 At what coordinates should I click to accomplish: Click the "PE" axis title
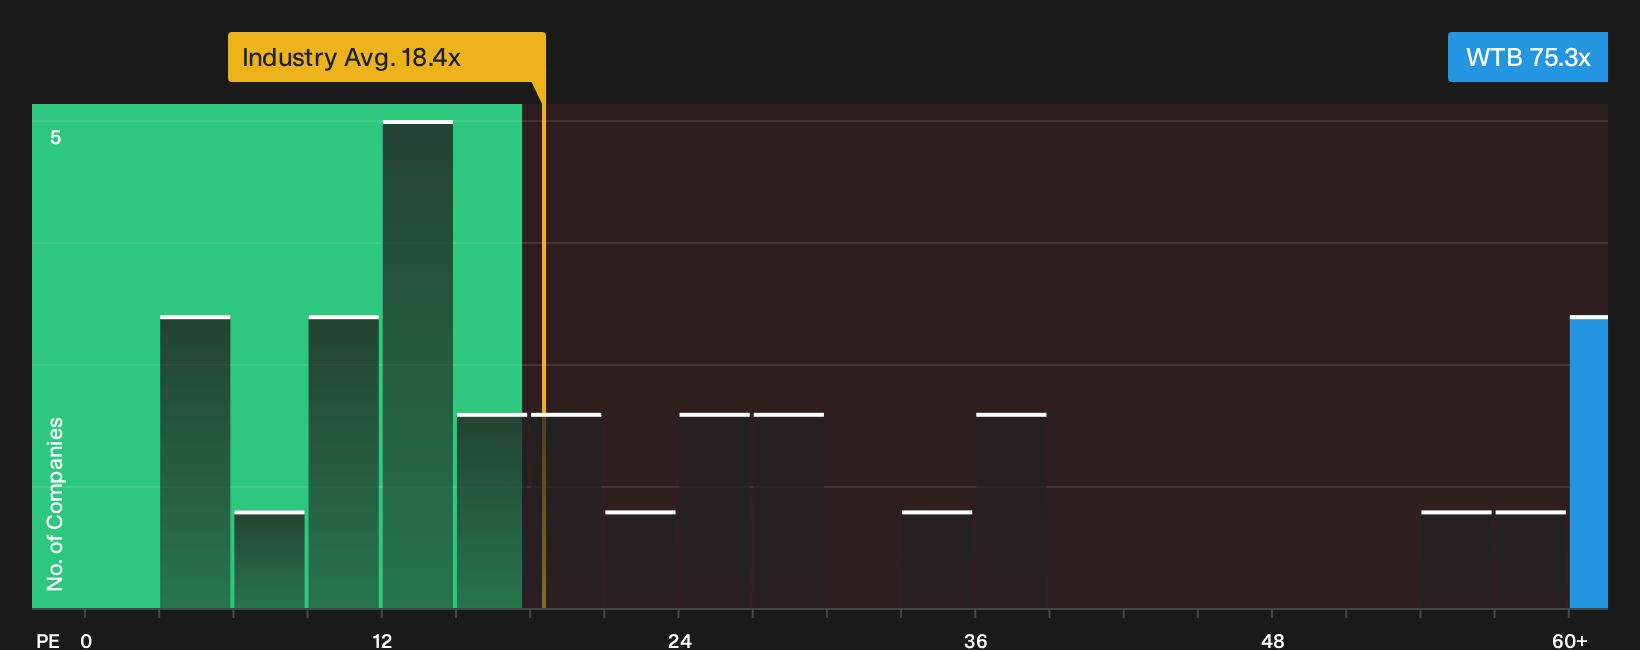[x=48, y=640]
